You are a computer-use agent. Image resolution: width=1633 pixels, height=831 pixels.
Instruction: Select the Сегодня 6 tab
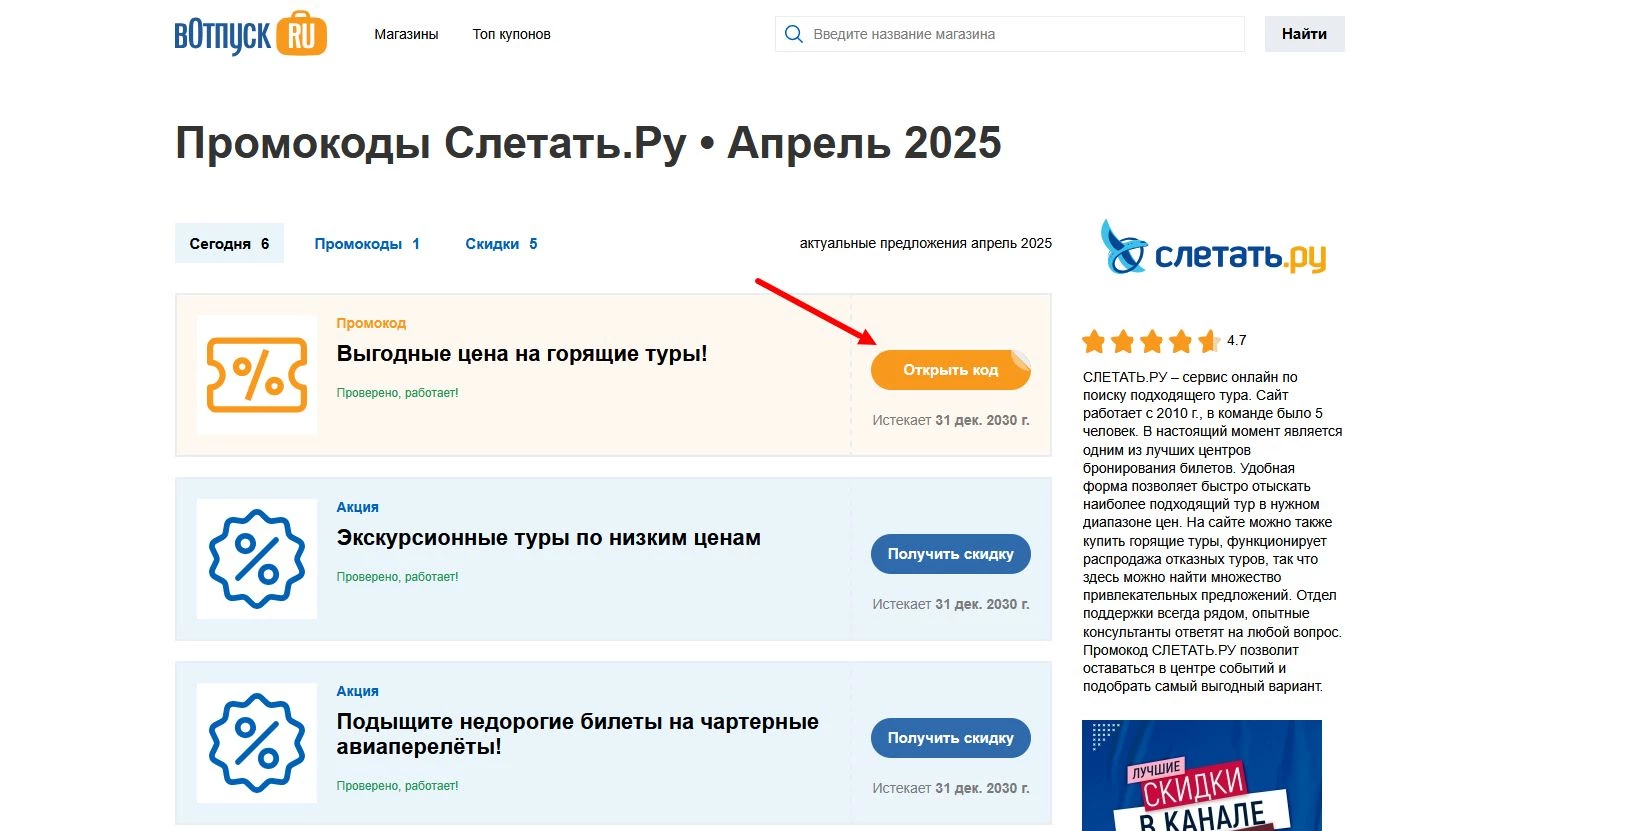point(229,243)
